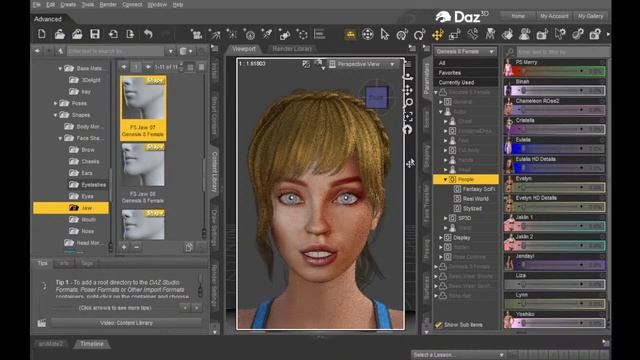This screenshot has height=360, width=640.
Task: Click the viewport pan arrows icon
Action: 408,90
